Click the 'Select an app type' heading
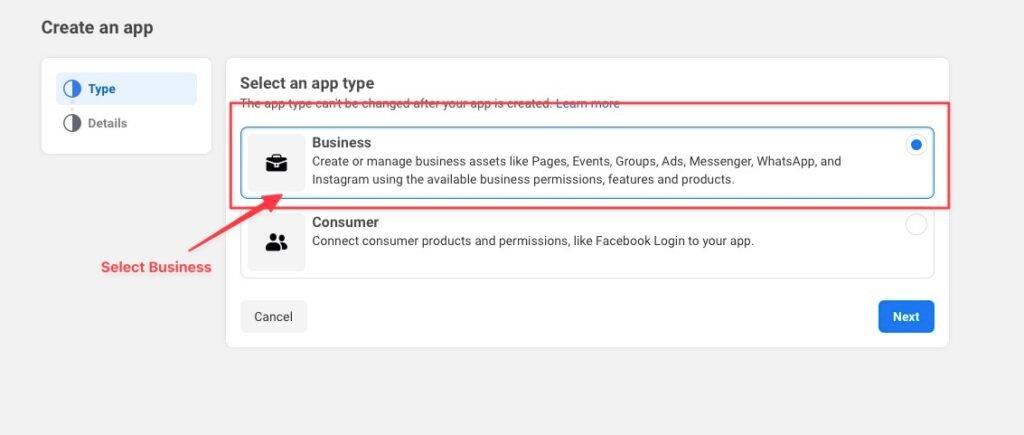This screenshot has width=1024, height=435. [307, 83]
